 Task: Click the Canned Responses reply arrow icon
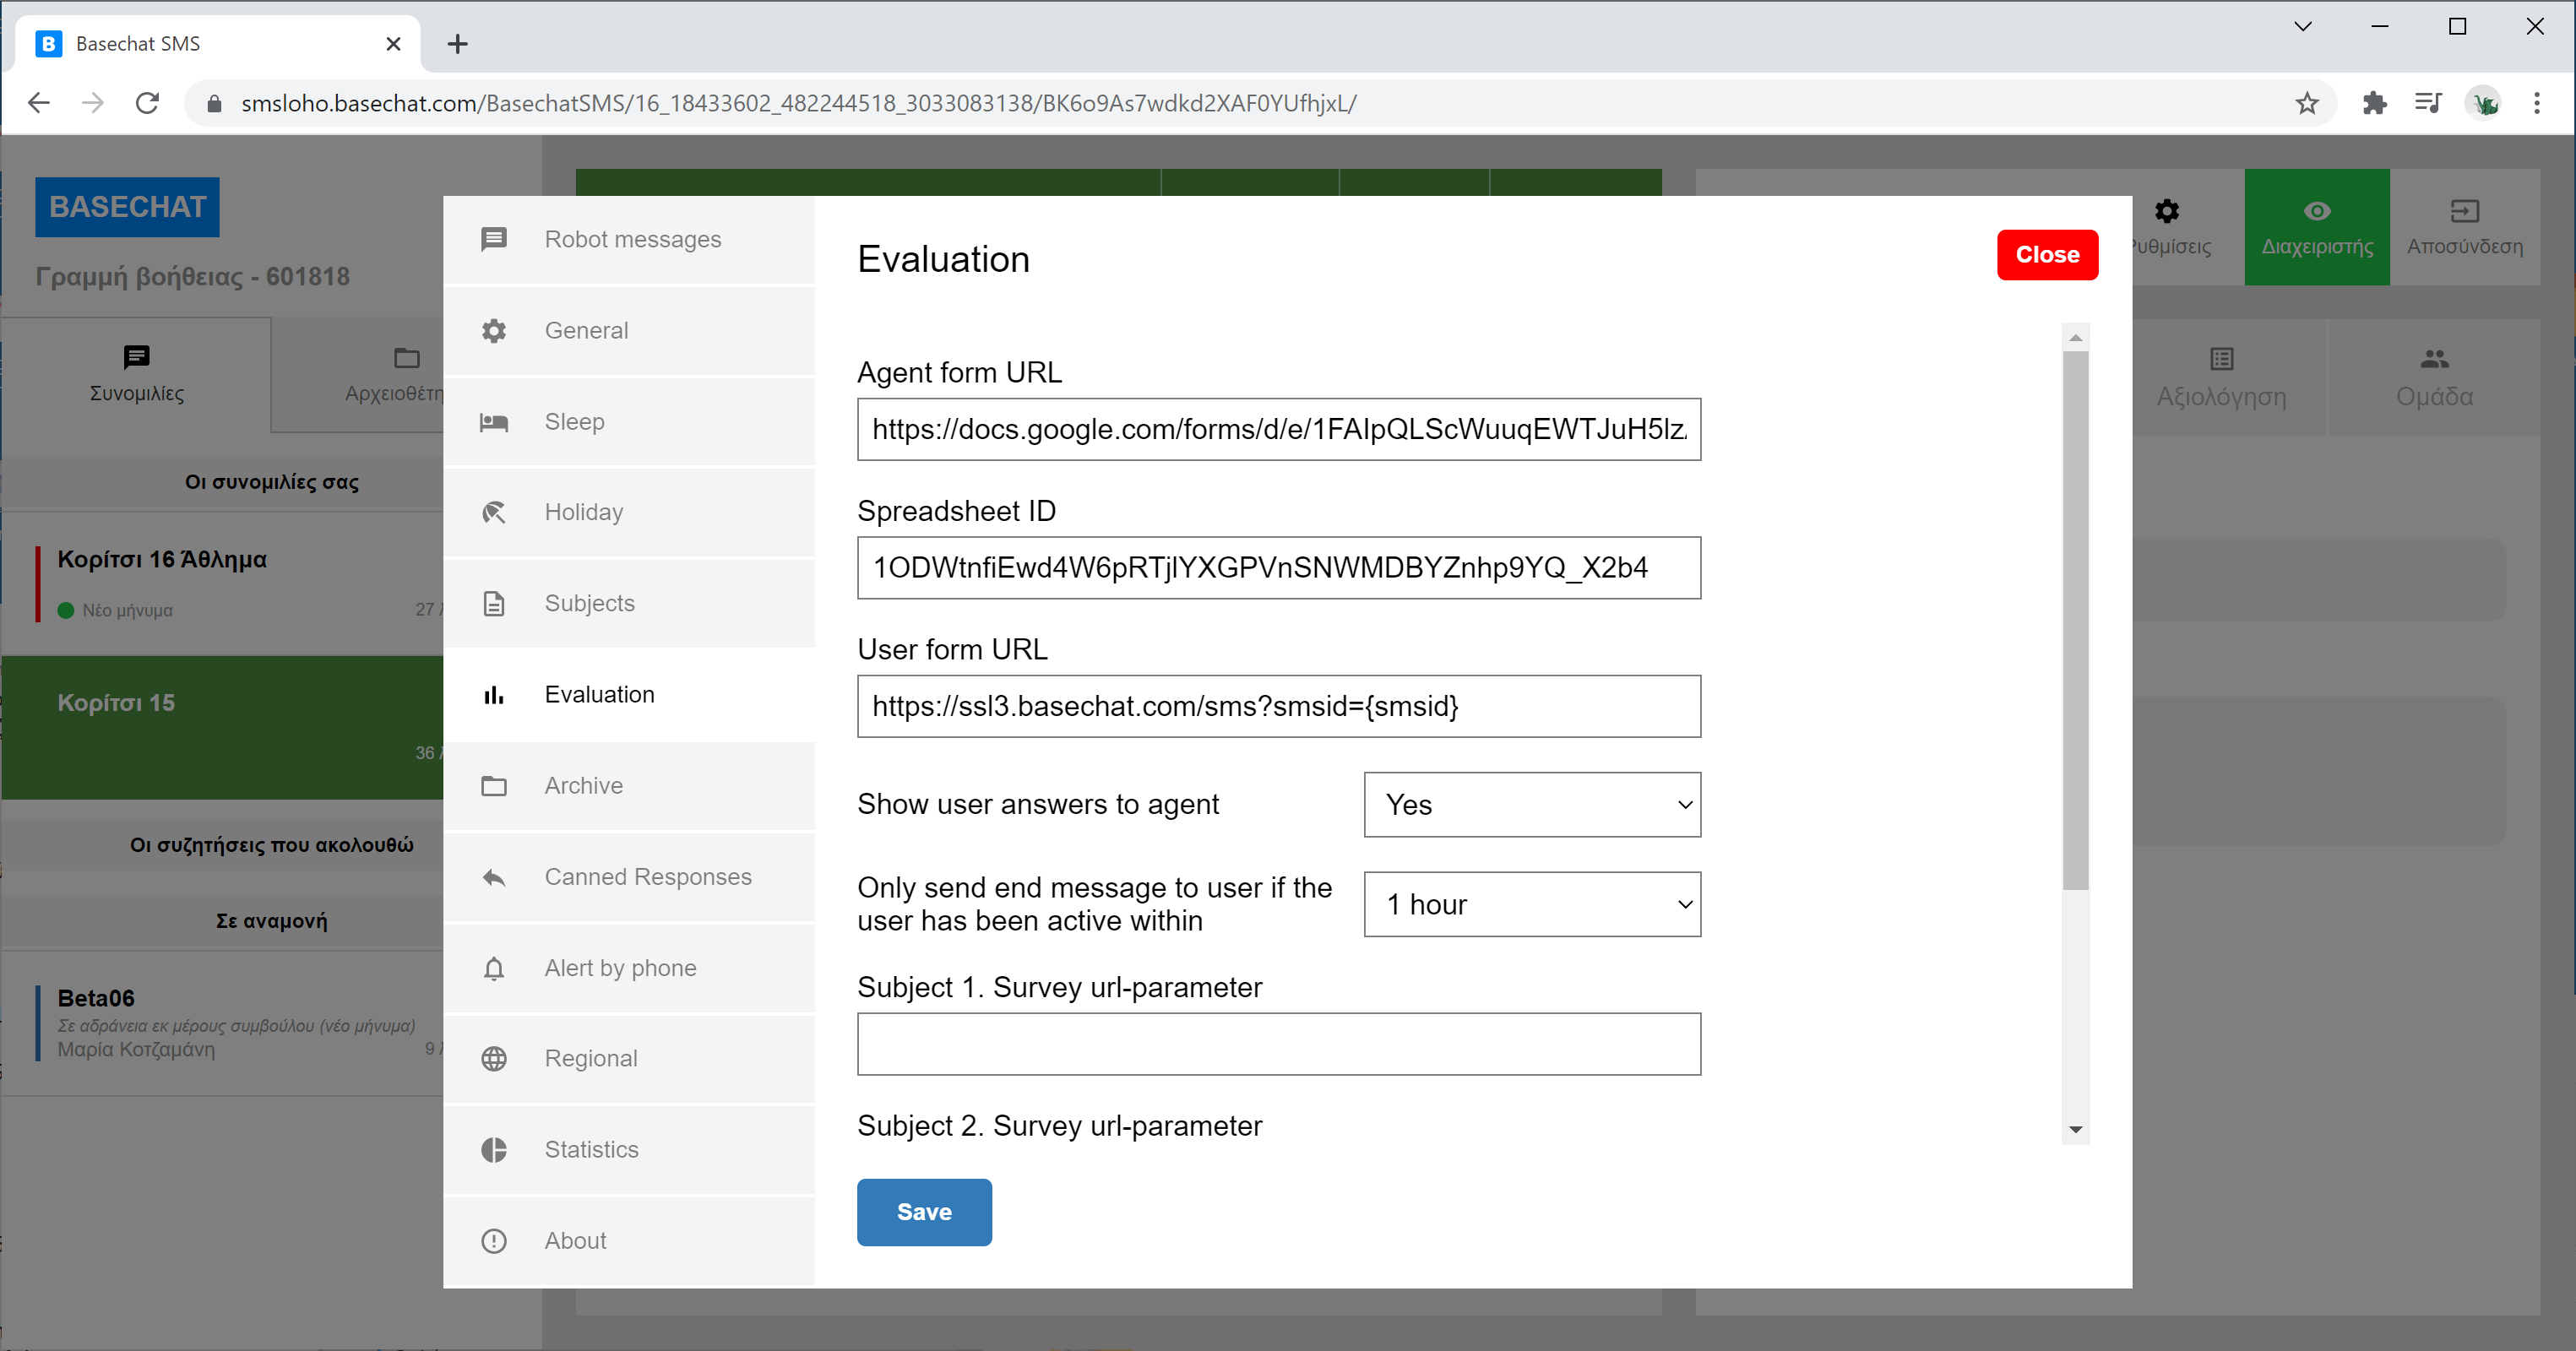click(x=494, y=877)
